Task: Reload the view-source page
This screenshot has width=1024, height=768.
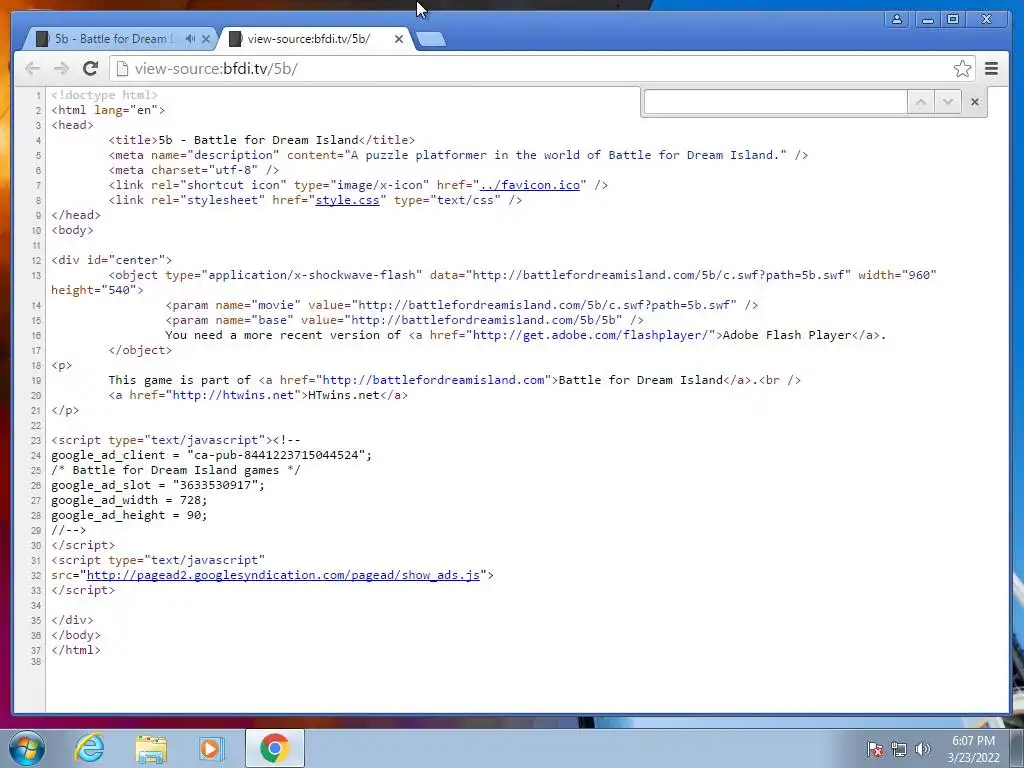Action: (x=91, y=69)
